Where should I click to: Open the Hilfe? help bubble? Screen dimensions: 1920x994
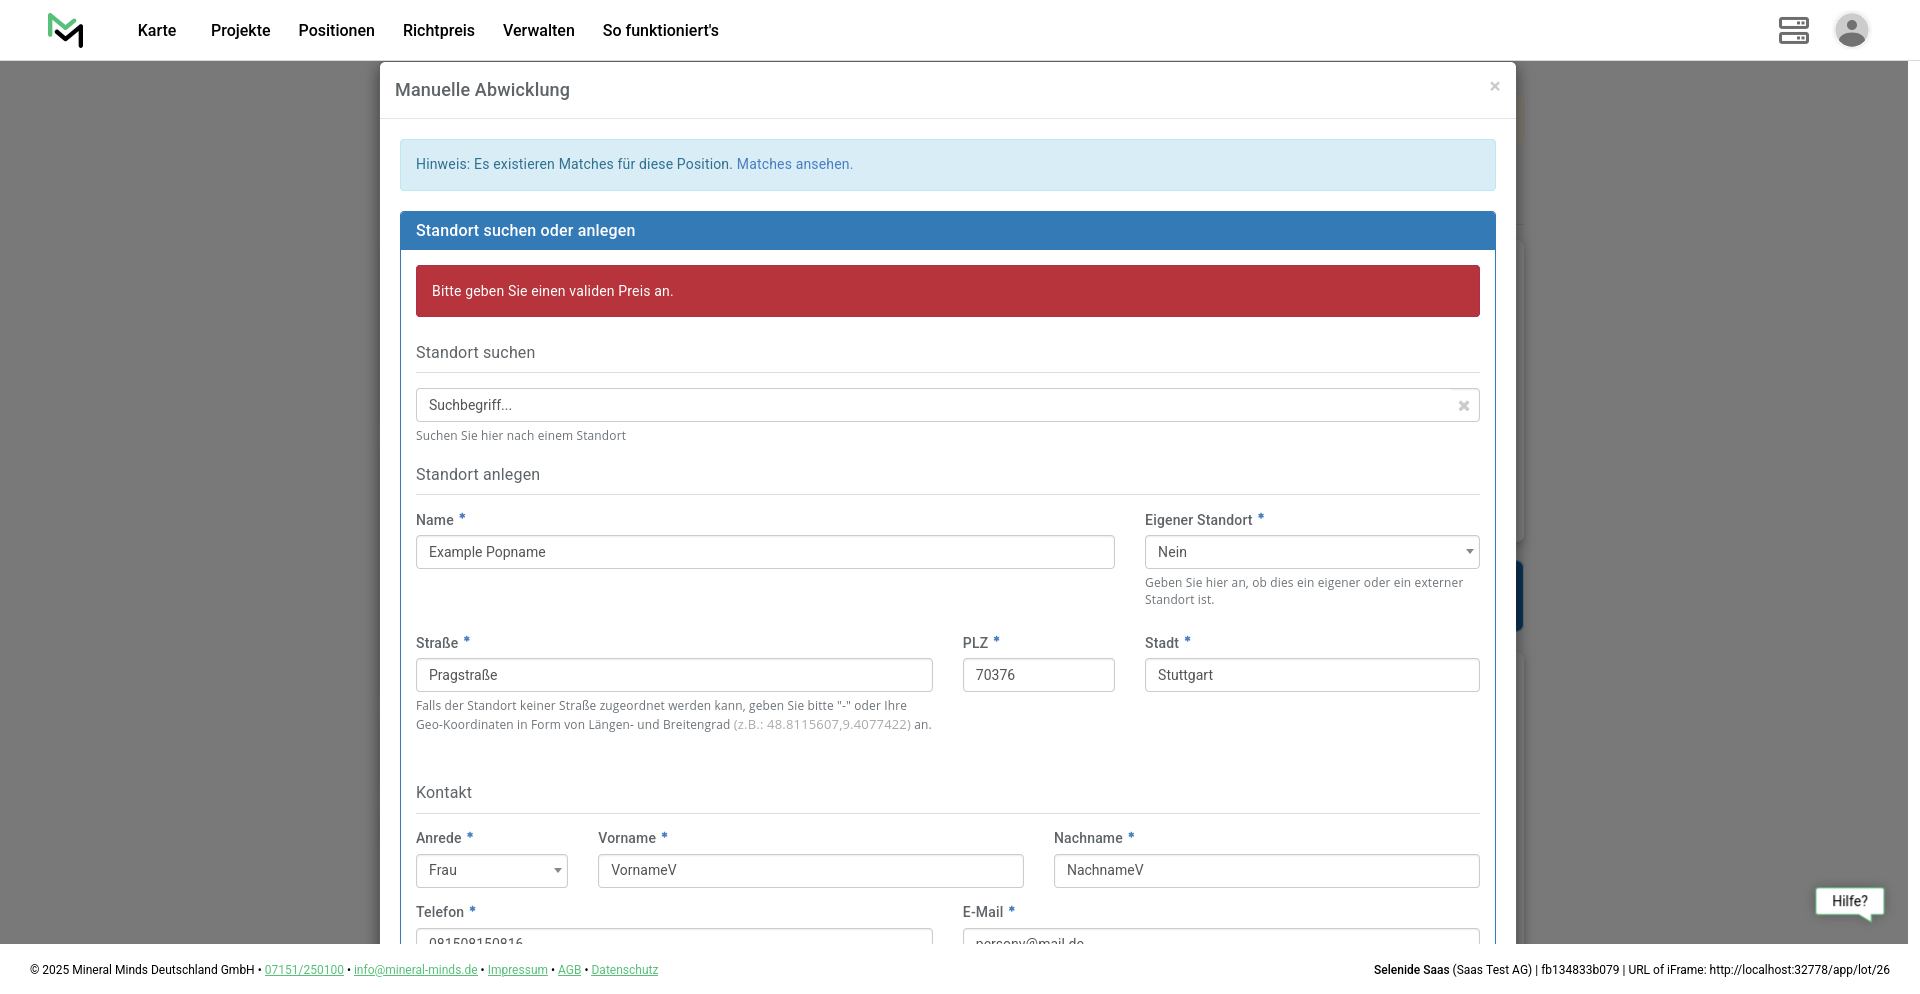pos(1849,901)
